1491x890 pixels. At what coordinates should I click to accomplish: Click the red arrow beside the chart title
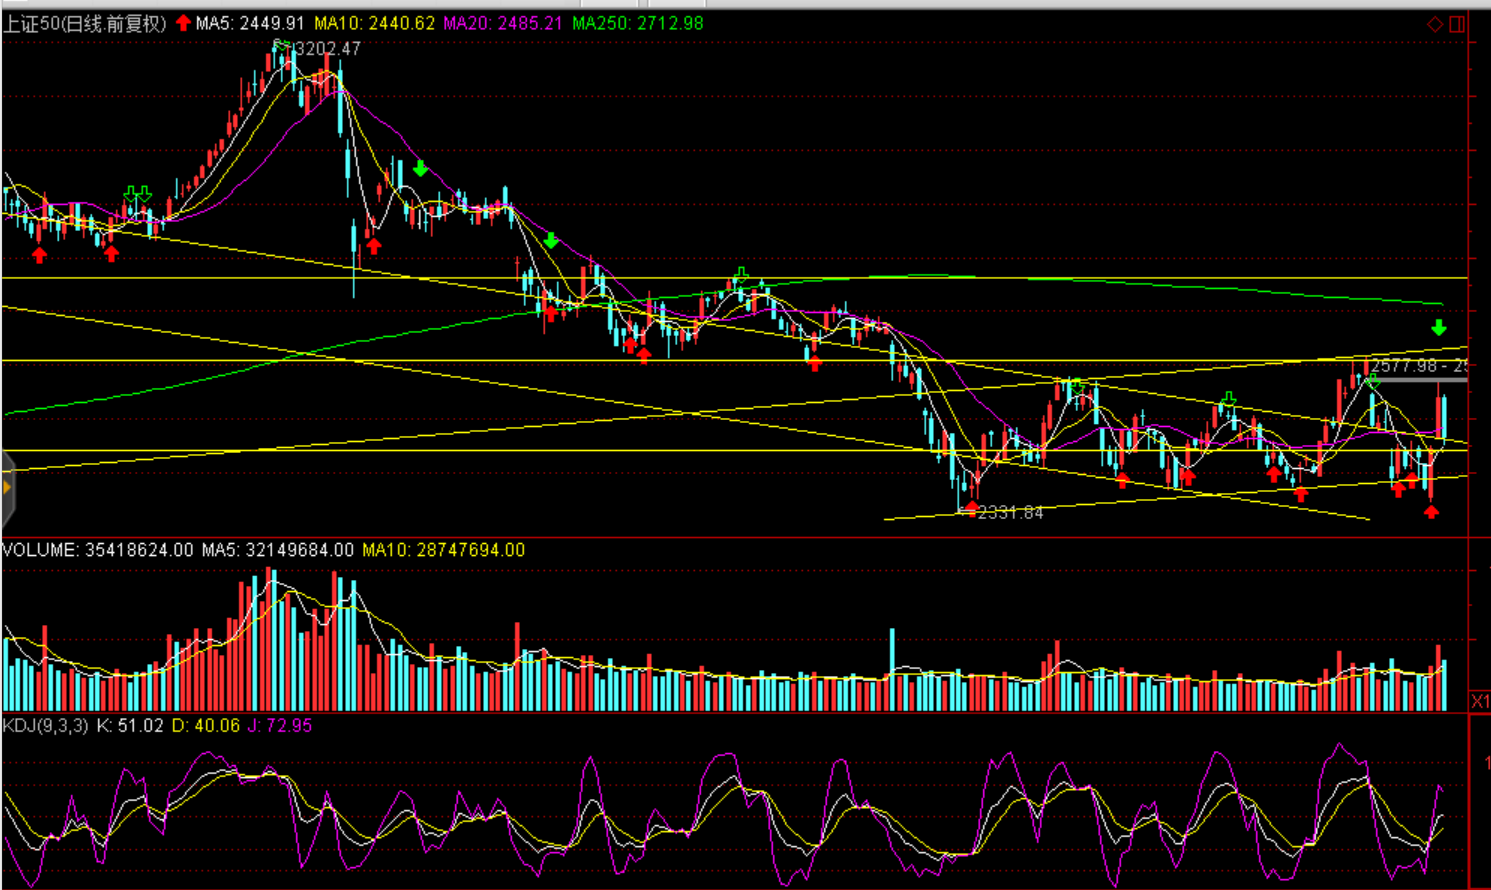(183, 23)
